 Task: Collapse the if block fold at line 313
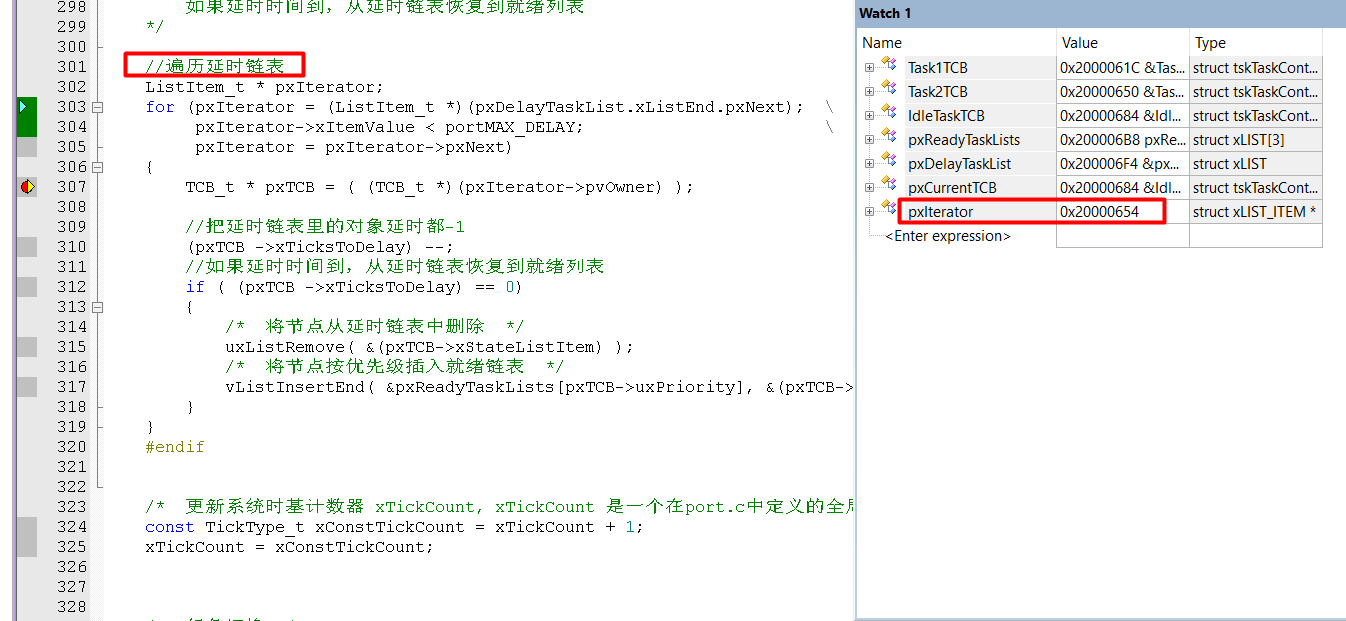tap(98, 307)
